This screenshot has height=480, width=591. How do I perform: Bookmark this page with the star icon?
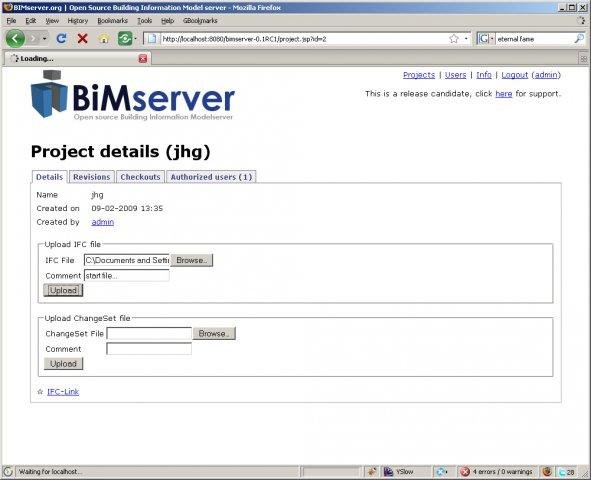pyautogui.click(x=454, y=38)
